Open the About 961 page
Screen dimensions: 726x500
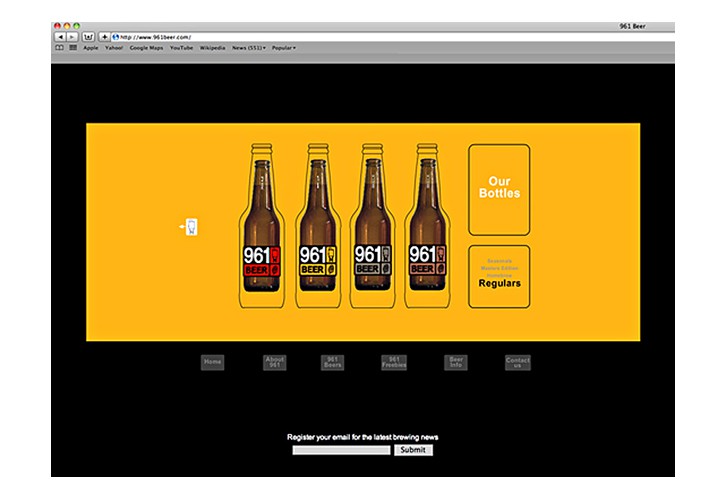(275, 362)
